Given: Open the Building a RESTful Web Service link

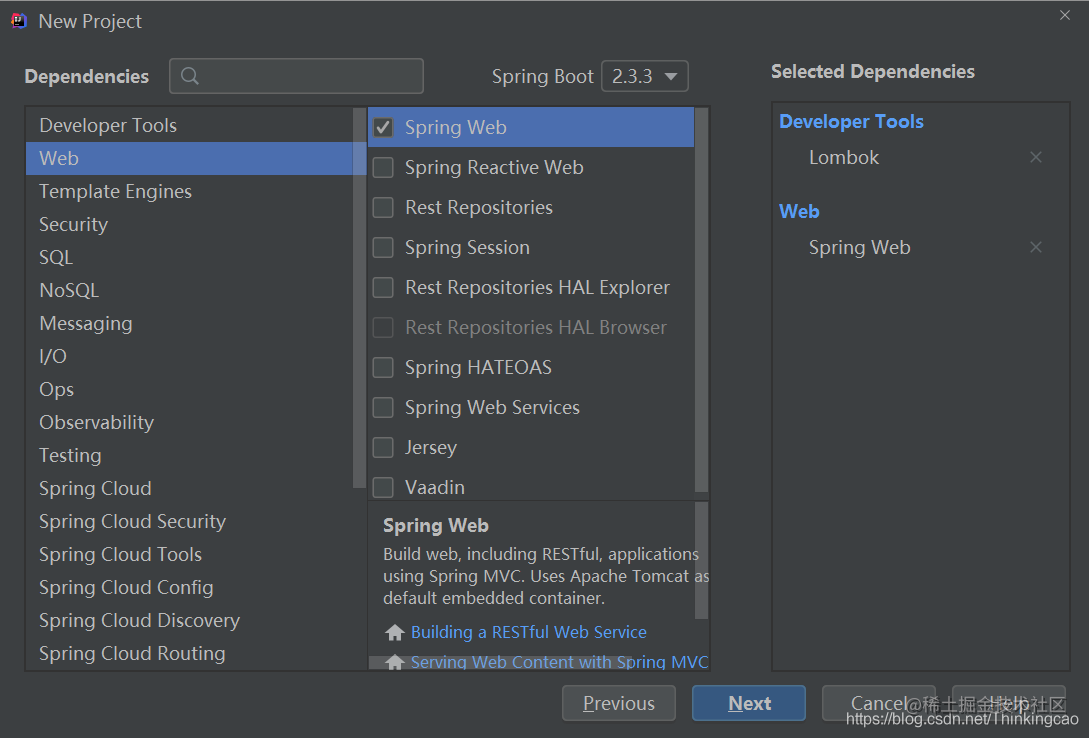Looking at the screenshot, I should pyautogui.click(x=527, y=632).
